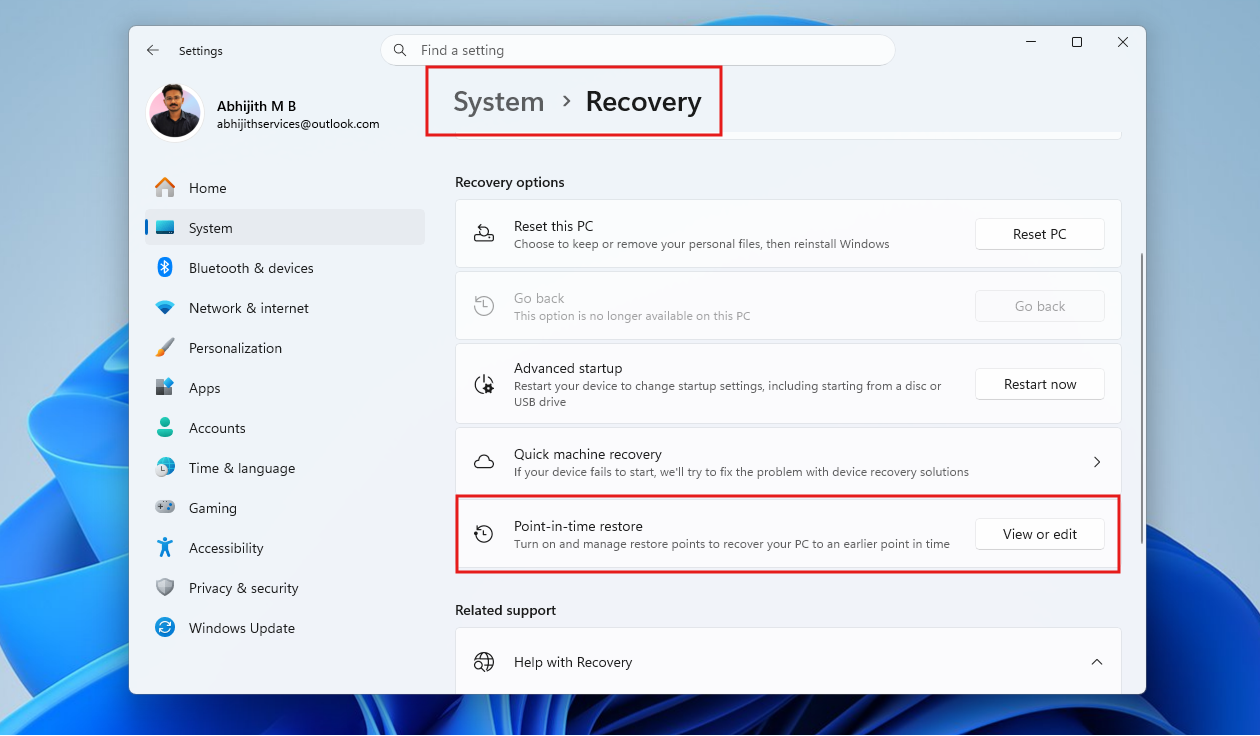Click System in the breadcrumb
Image resolution: width=1260 pixels, height=736 pixels.
tap(499, 102)
